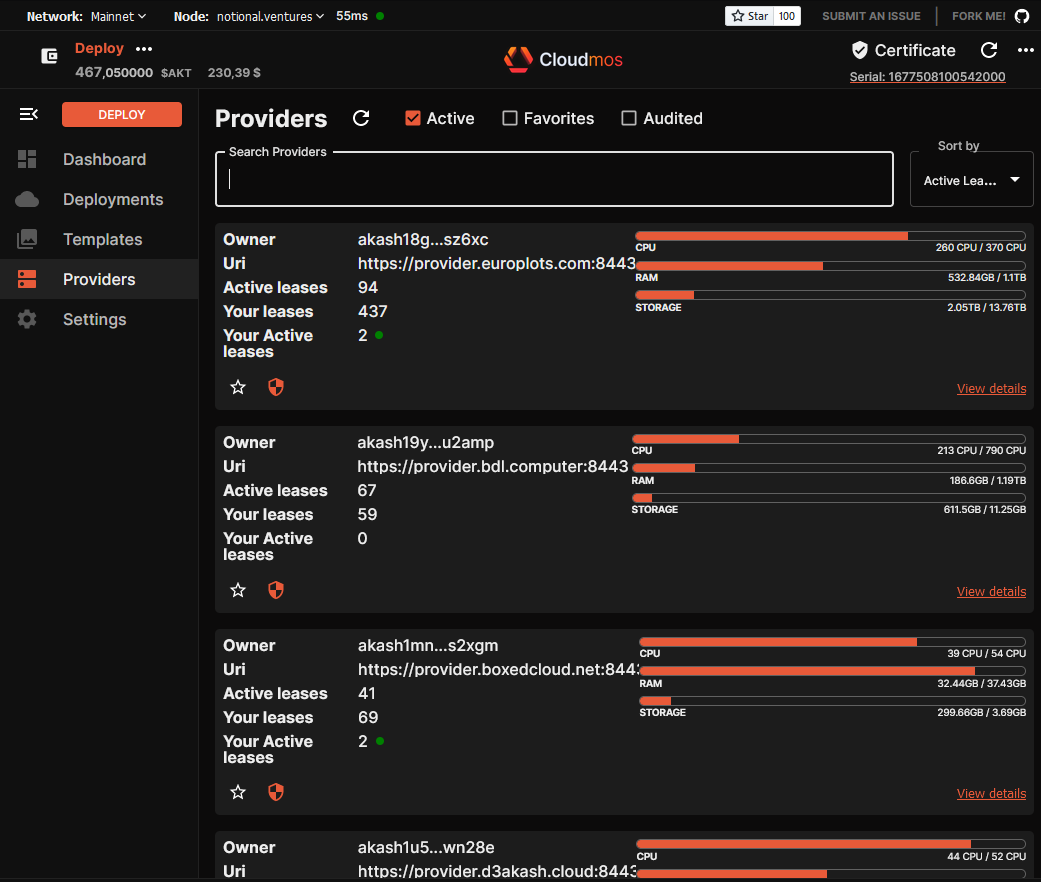
Task: Focus the Search Providers input field
Action: coord(554,180)
